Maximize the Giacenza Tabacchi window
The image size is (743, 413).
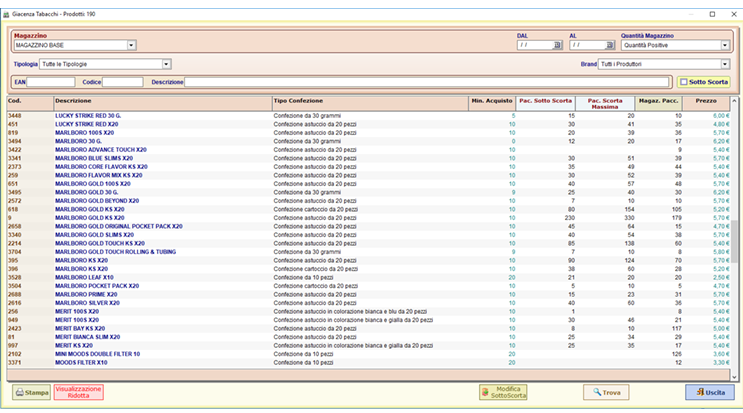click(712, 14)
